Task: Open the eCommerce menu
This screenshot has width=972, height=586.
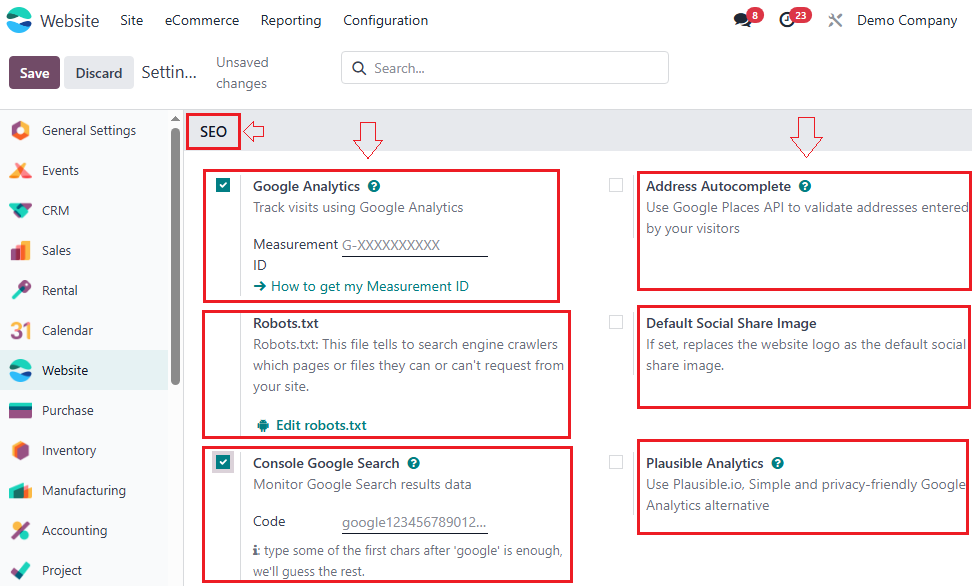Action: coord(201,20)
